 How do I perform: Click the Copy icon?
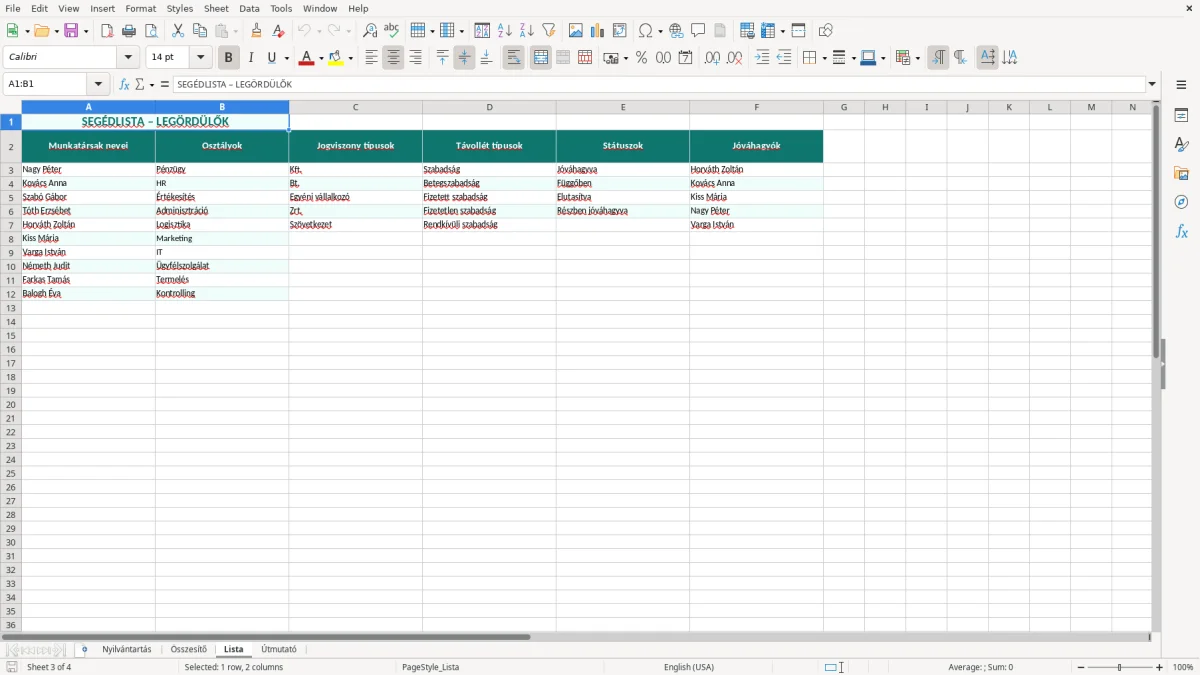point(200,31)
